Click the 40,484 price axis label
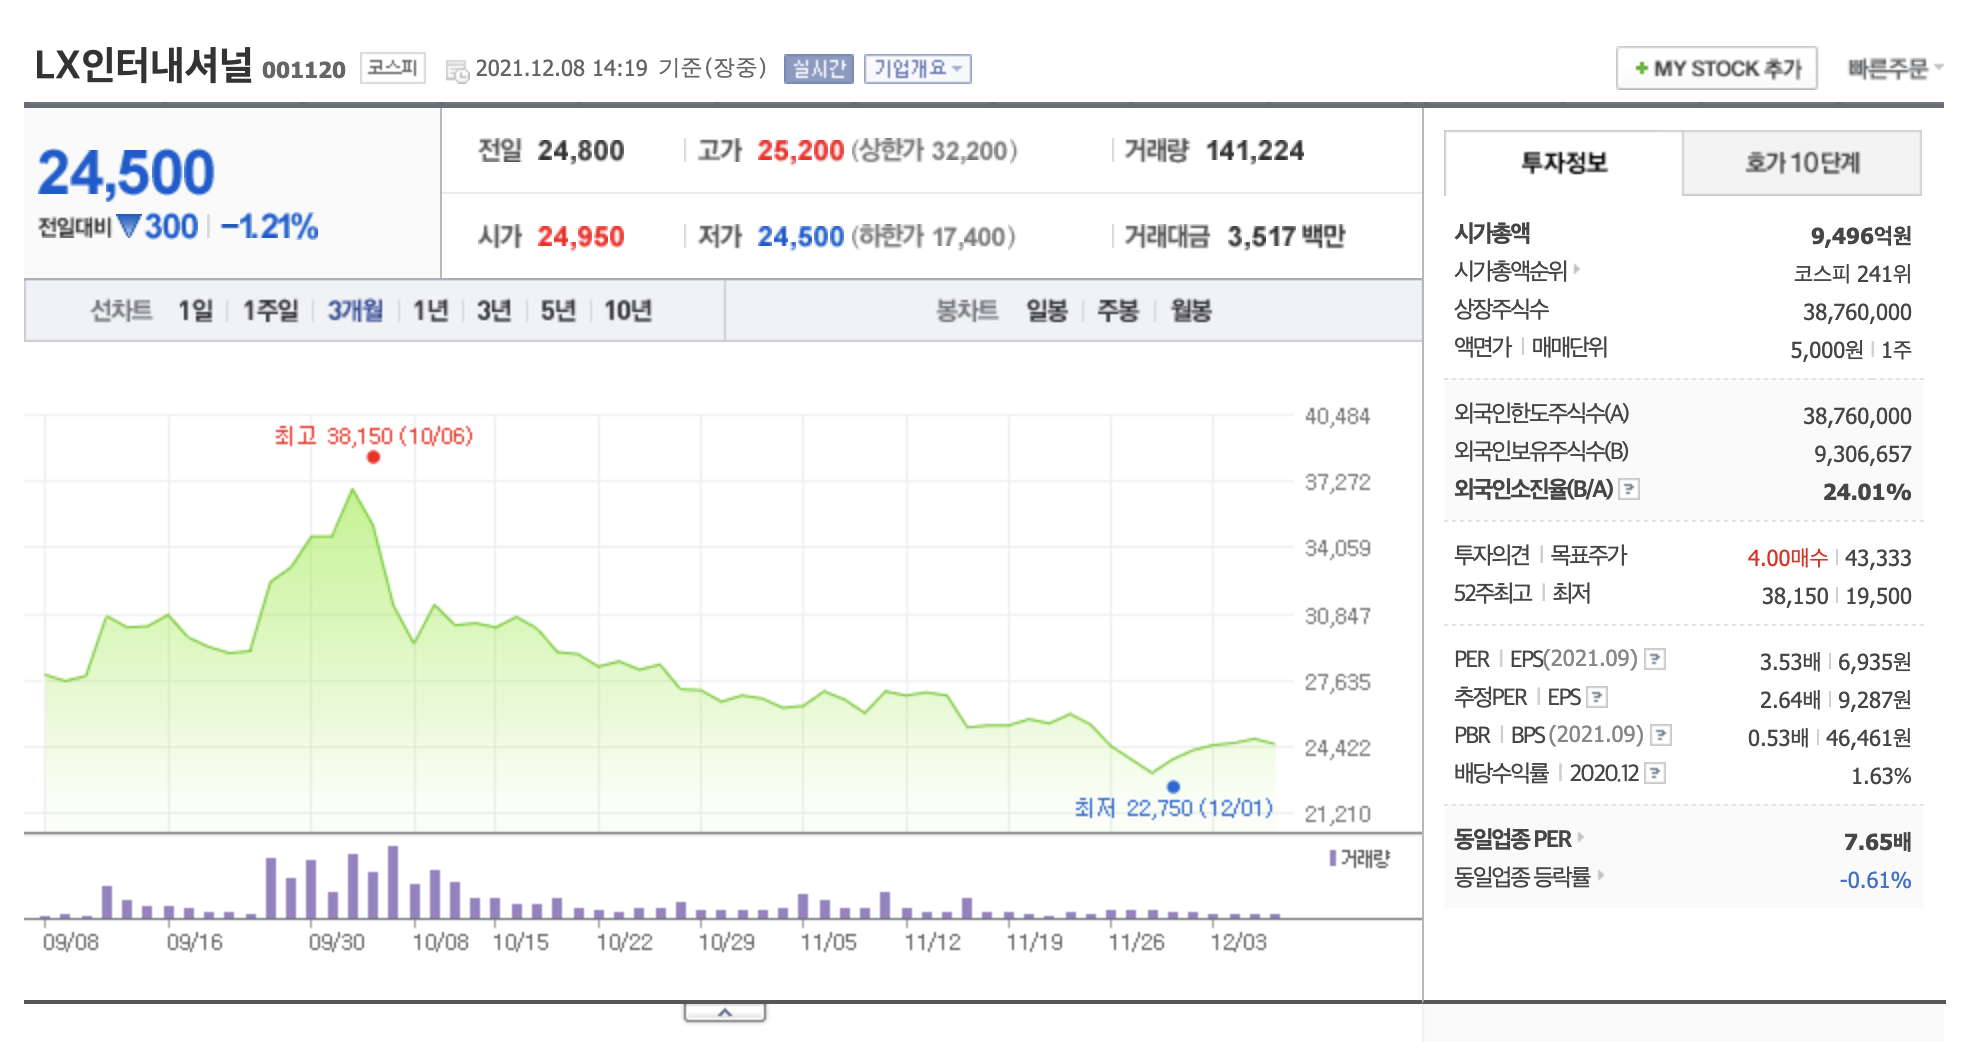The image size is (1972, 1042). (x=1337, y=416)
